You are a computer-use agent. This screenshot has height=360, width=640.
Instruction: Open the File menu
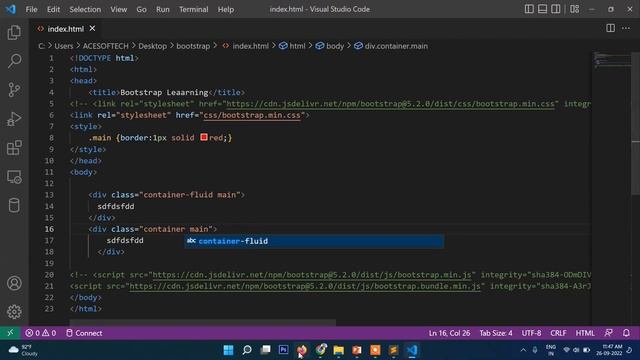point(31,9)
